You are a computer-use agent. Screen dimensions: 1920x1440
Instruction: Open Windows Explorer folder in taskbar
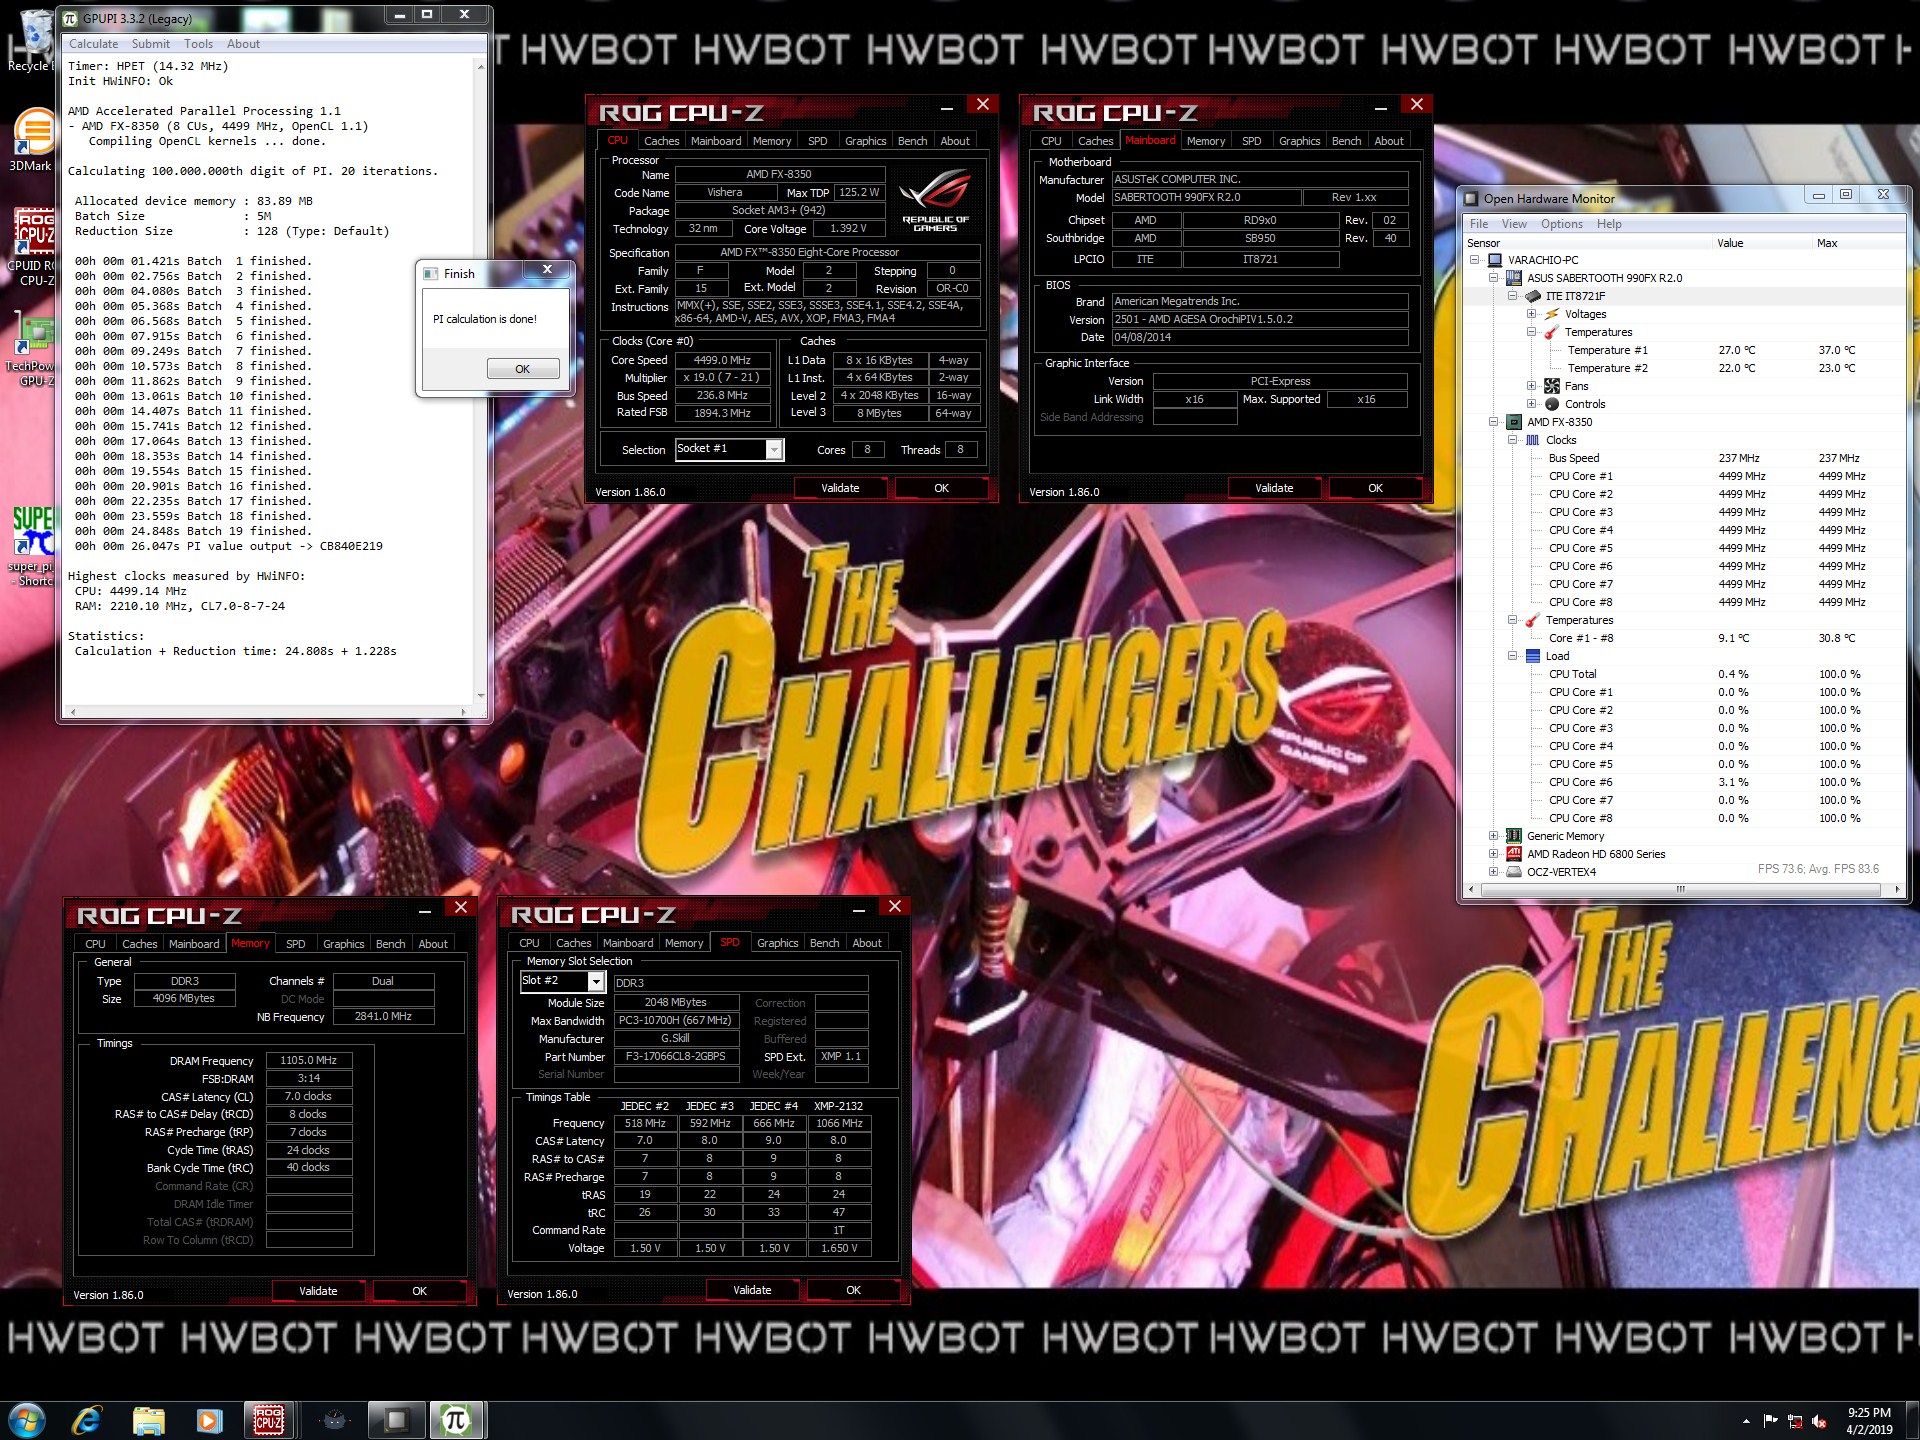click(148, 1420)
